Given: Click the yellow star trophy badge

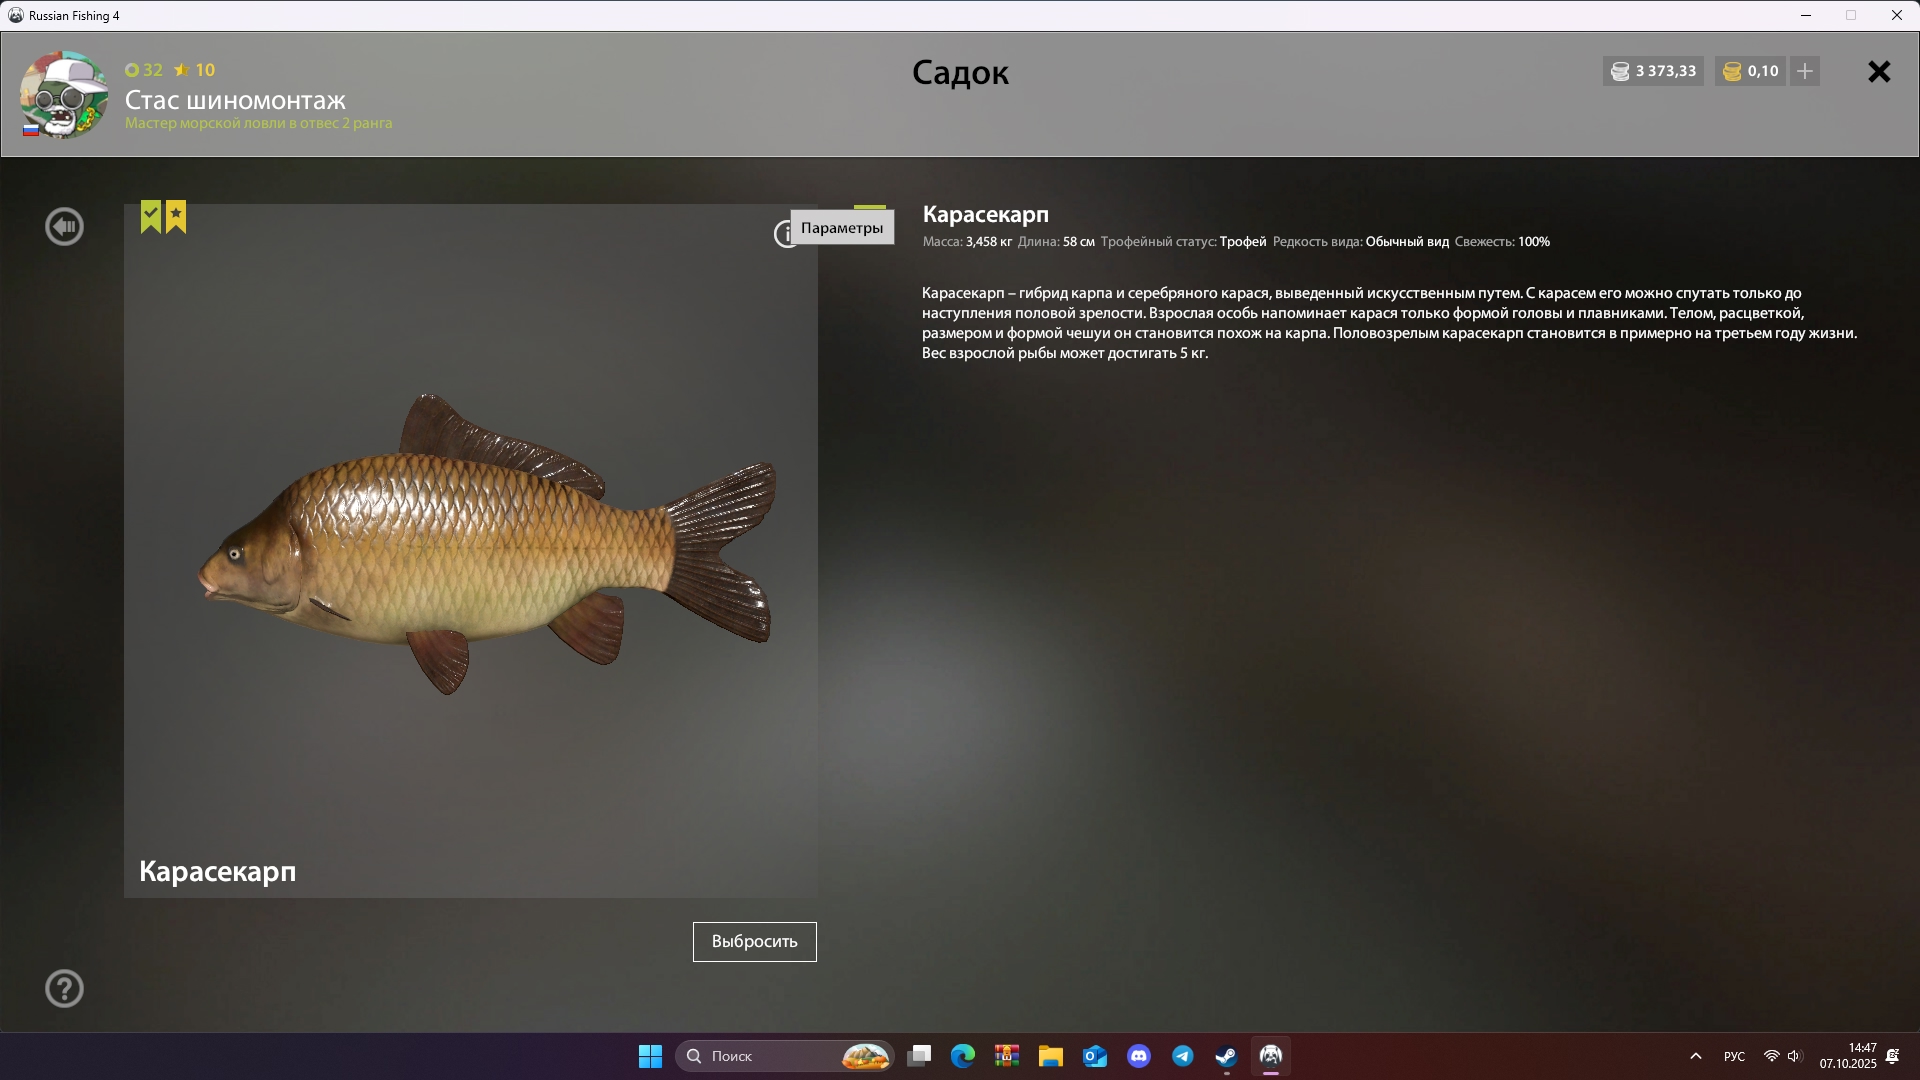Looking at the screenshot, I should (176, 216).
